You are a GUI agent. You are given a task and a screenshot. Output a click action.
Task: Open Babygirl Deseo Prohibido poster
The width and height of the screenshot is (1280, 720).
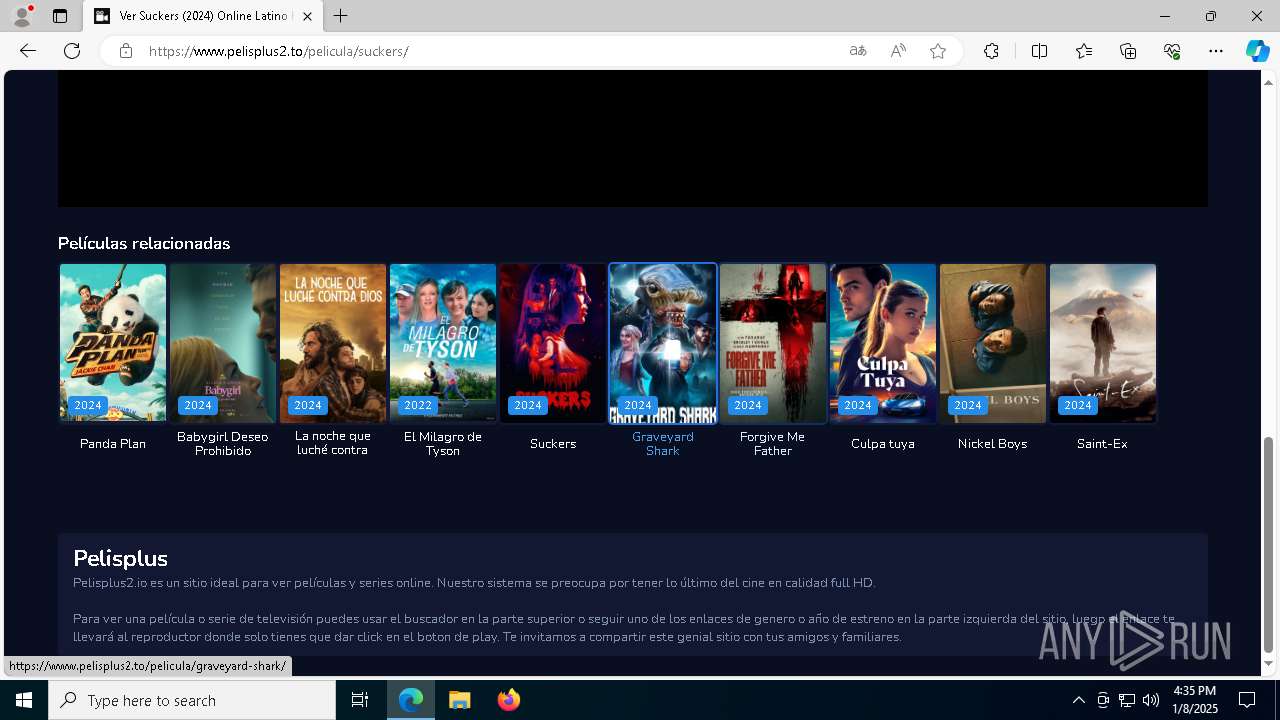[223, 343]
